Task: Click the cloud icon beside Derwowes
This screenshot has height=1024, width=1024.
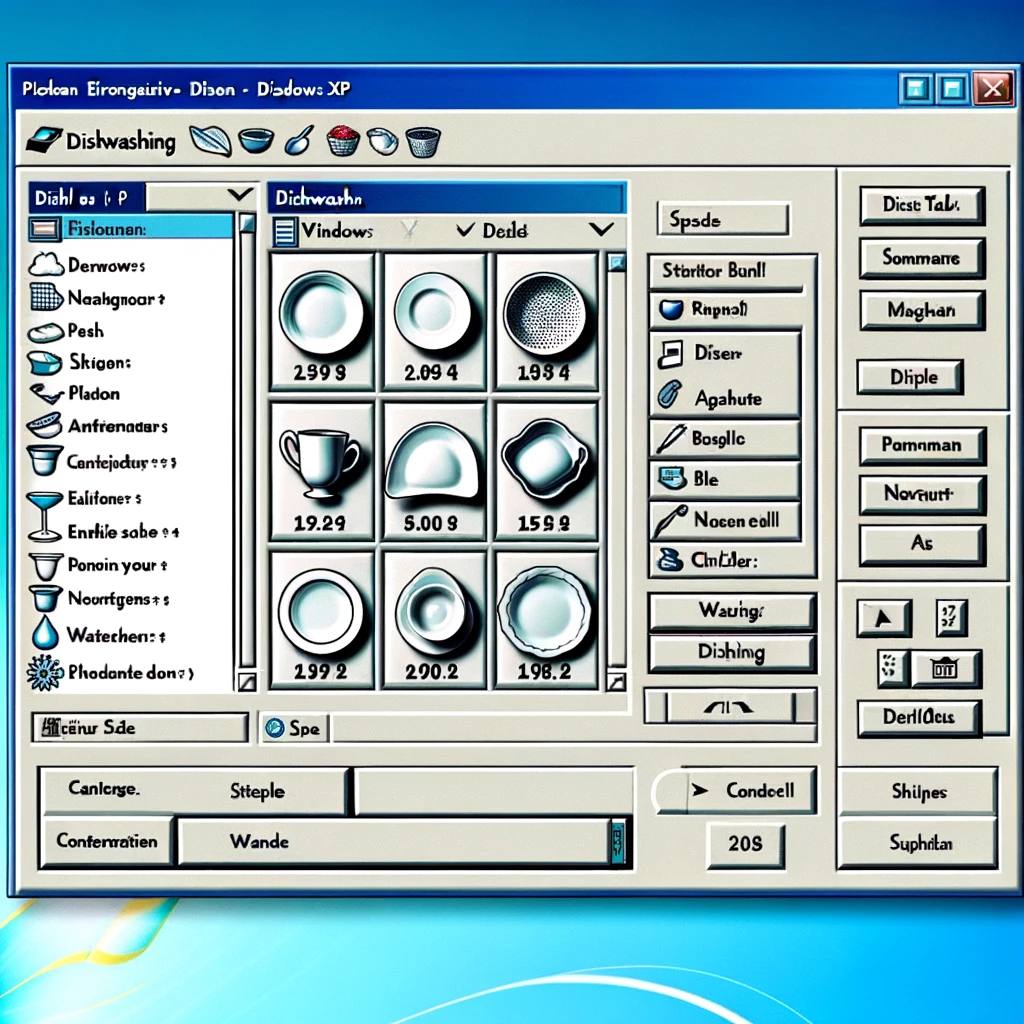Action: point(46,264)
